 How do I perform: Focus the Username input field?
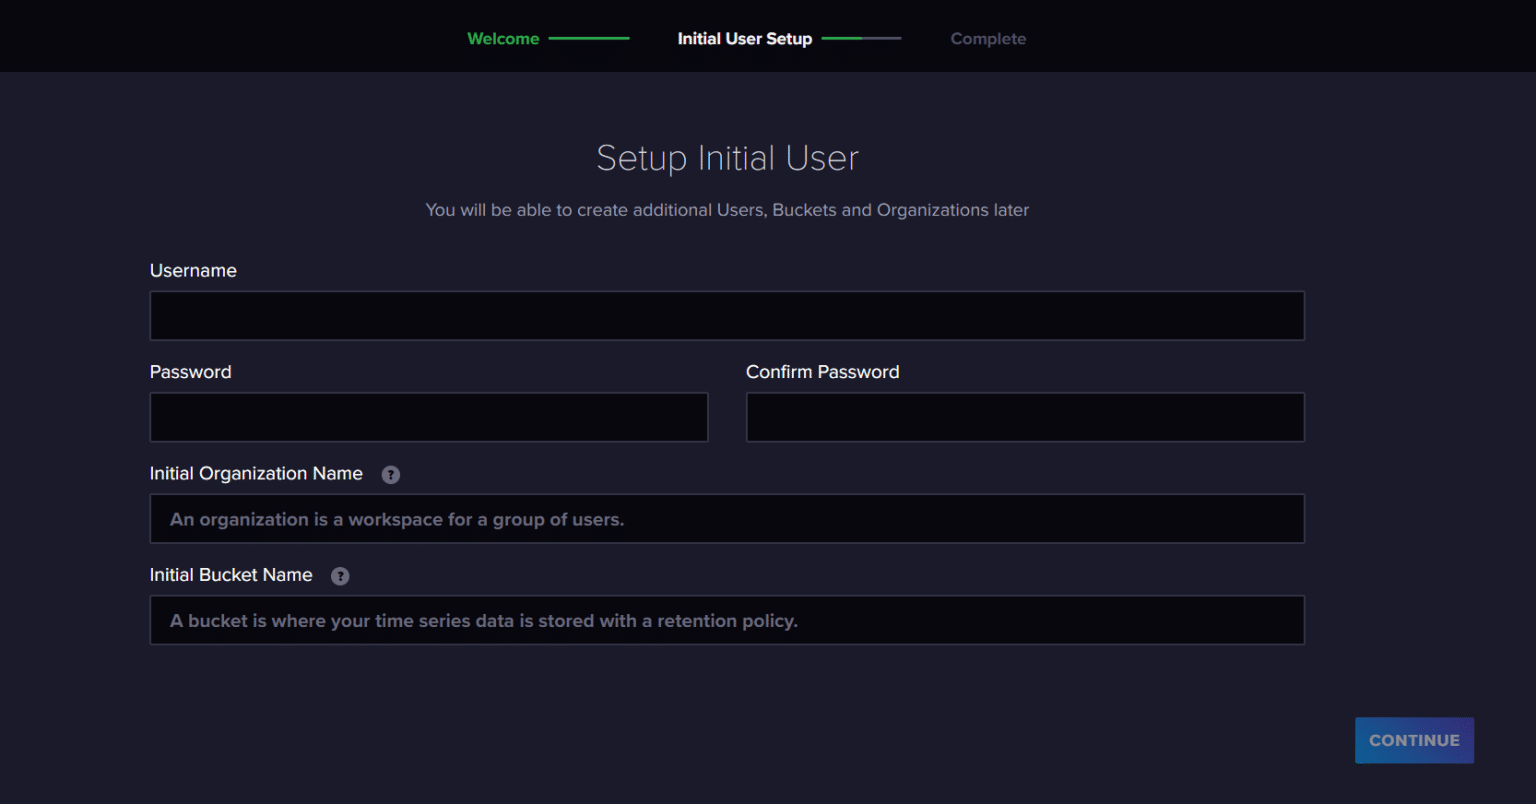[727, 316]
